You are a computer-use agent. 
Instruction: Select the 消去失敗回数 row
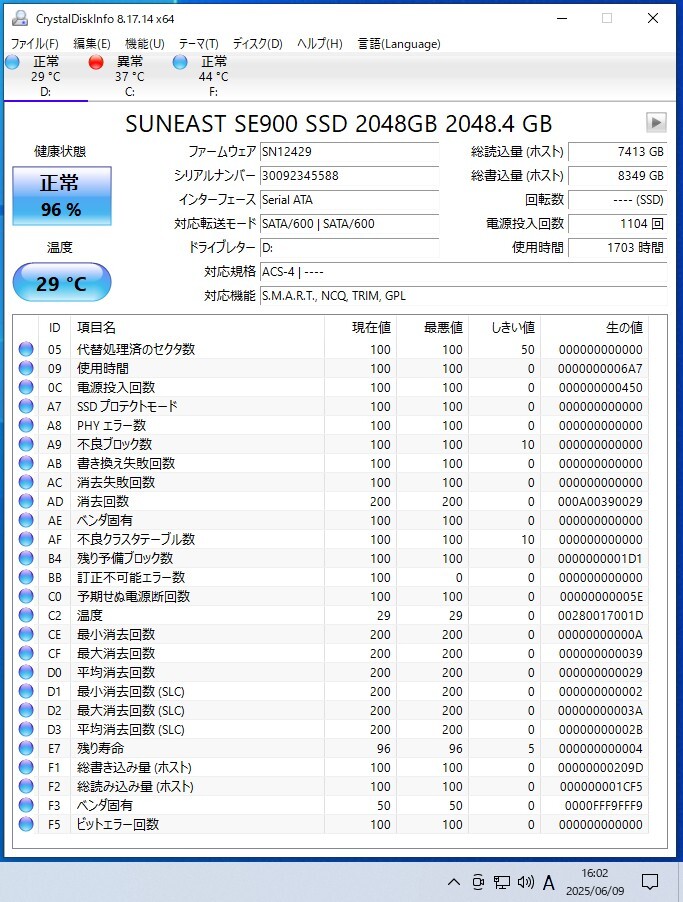(331, 482)
